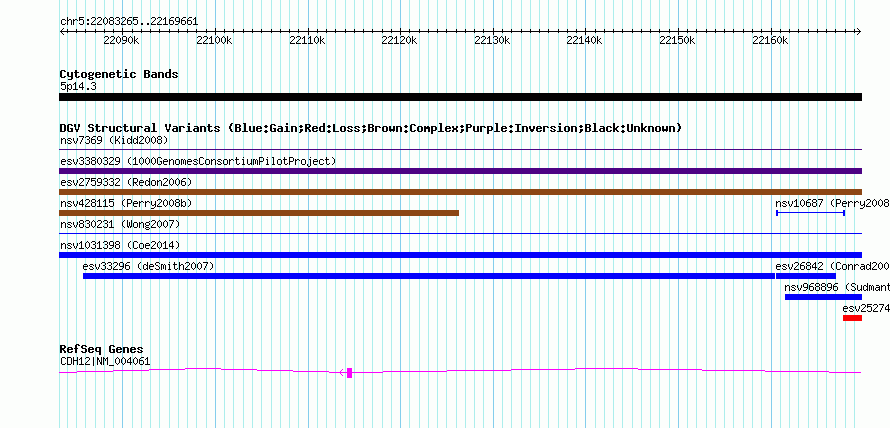Click the Cytogenetic Bands track title
This screenshot has height=428, width=890.
pos(119,74)
